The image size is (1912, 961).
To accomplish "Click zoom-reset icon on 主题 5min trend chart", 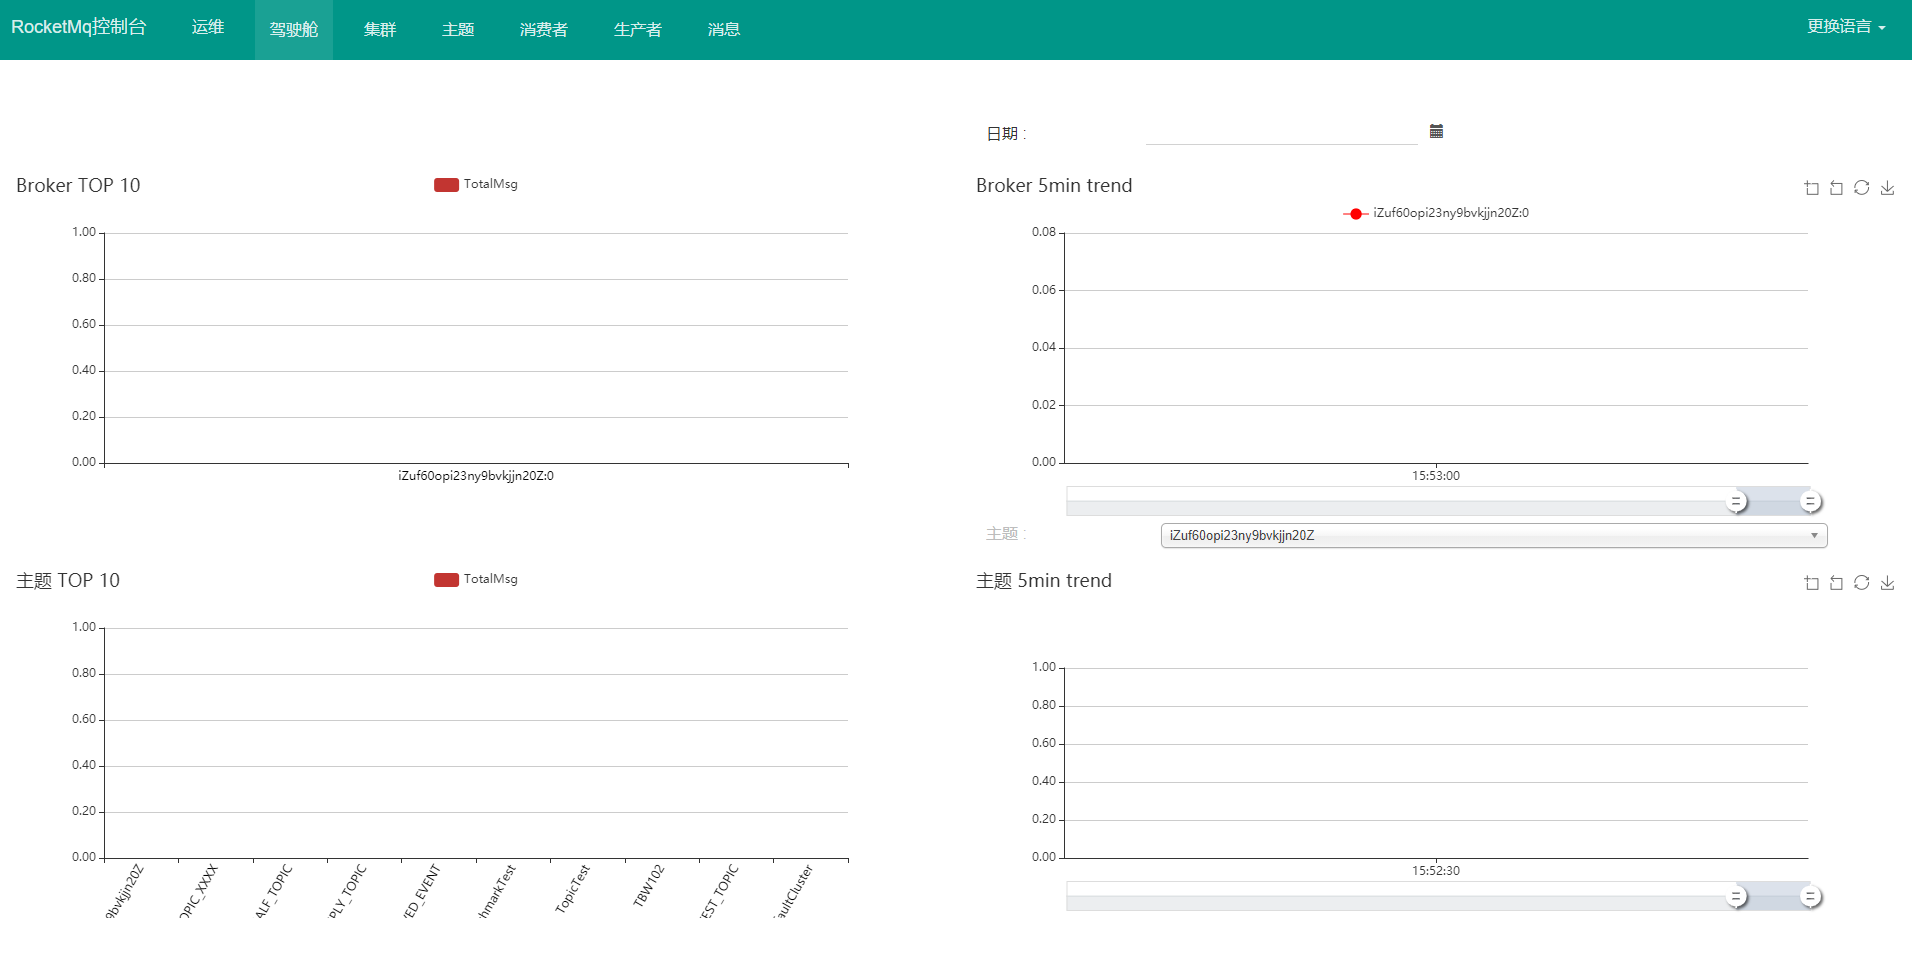I will click(x=1836, y=583).
